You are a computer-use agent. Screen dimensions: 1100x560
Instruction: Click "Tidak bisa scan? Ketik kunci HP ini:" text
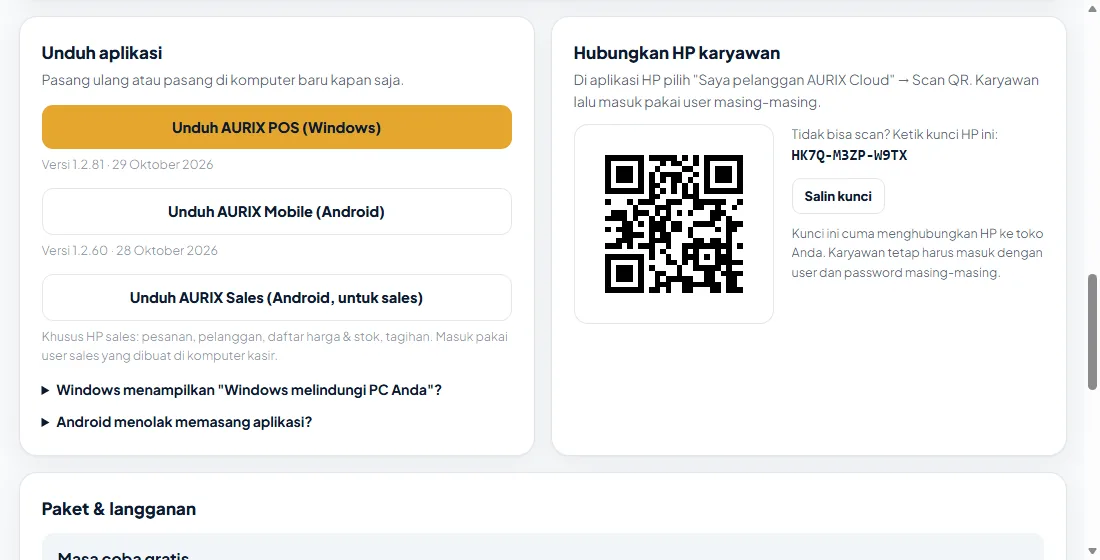[894, 134]
